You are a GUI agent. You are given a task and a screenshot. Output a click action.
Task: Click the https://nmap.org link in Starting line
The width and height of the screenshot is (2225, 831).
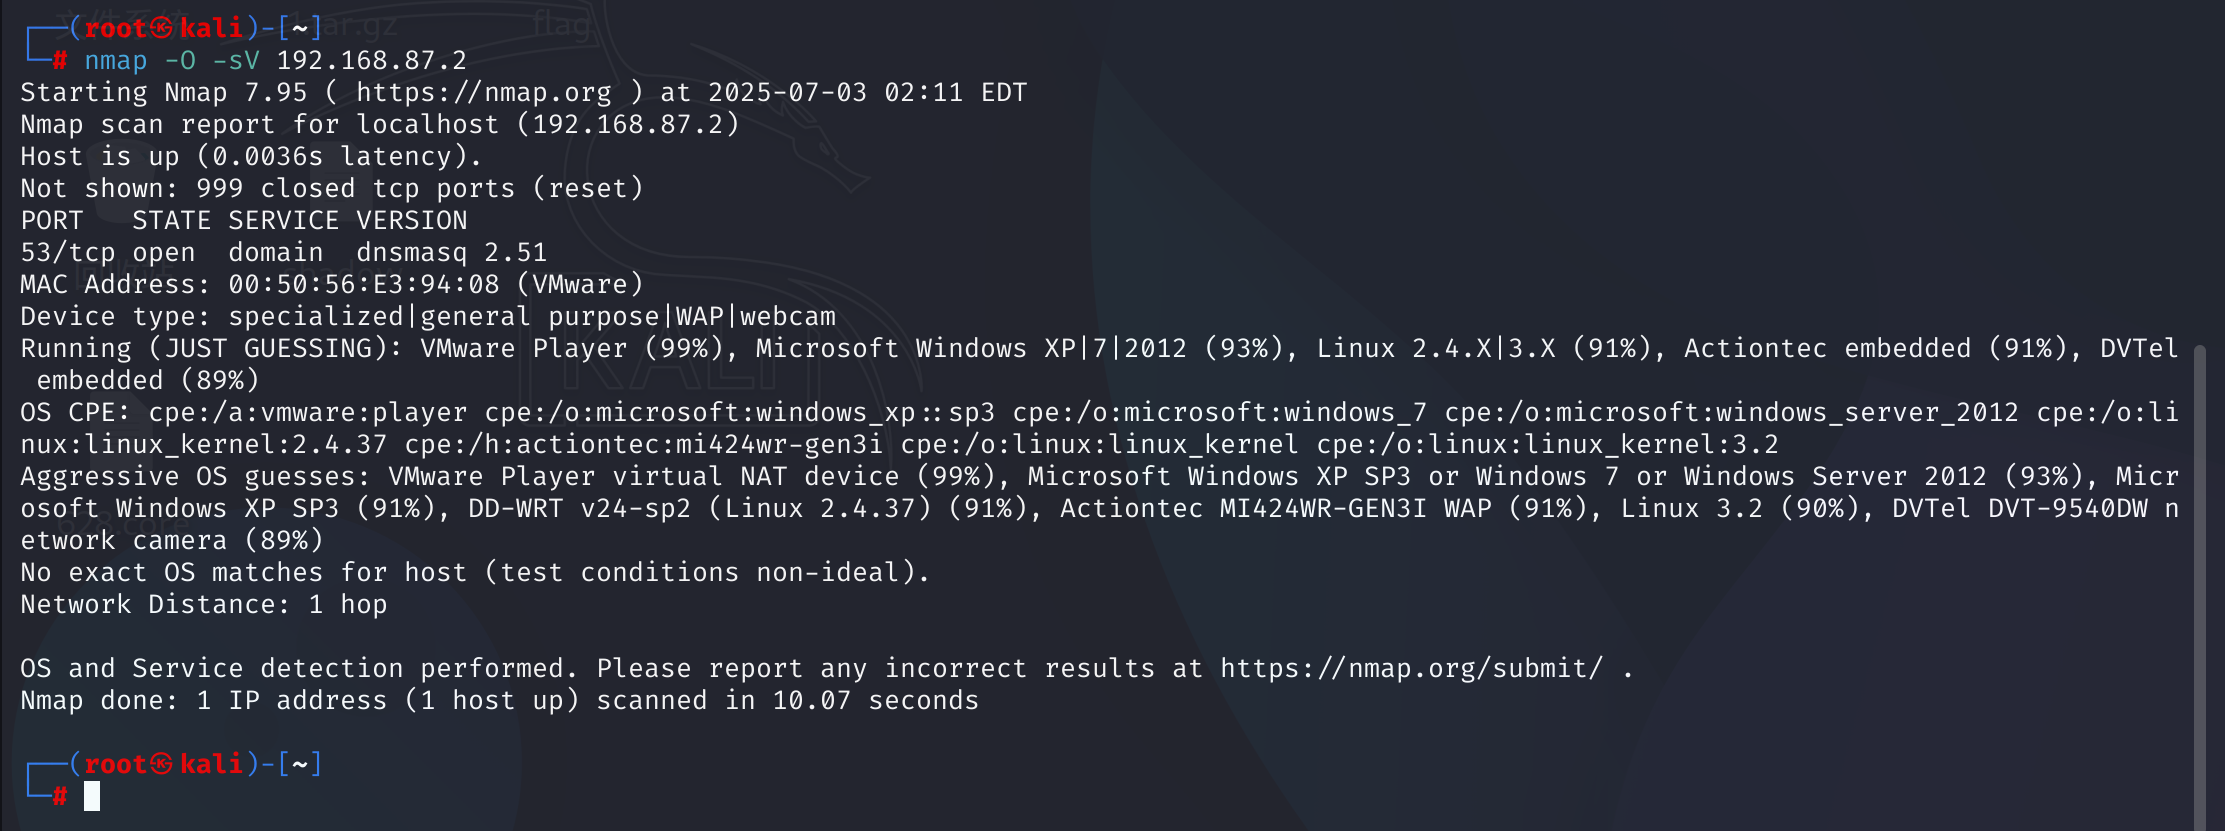484,92
